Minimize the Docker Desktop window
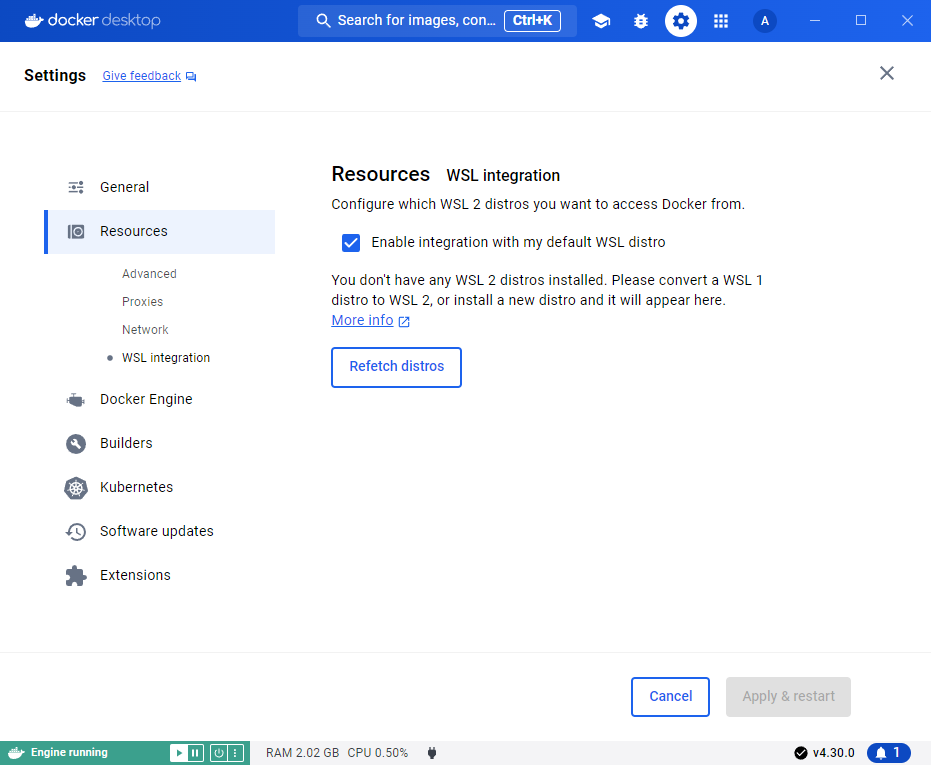 click(x=815, y=21)
